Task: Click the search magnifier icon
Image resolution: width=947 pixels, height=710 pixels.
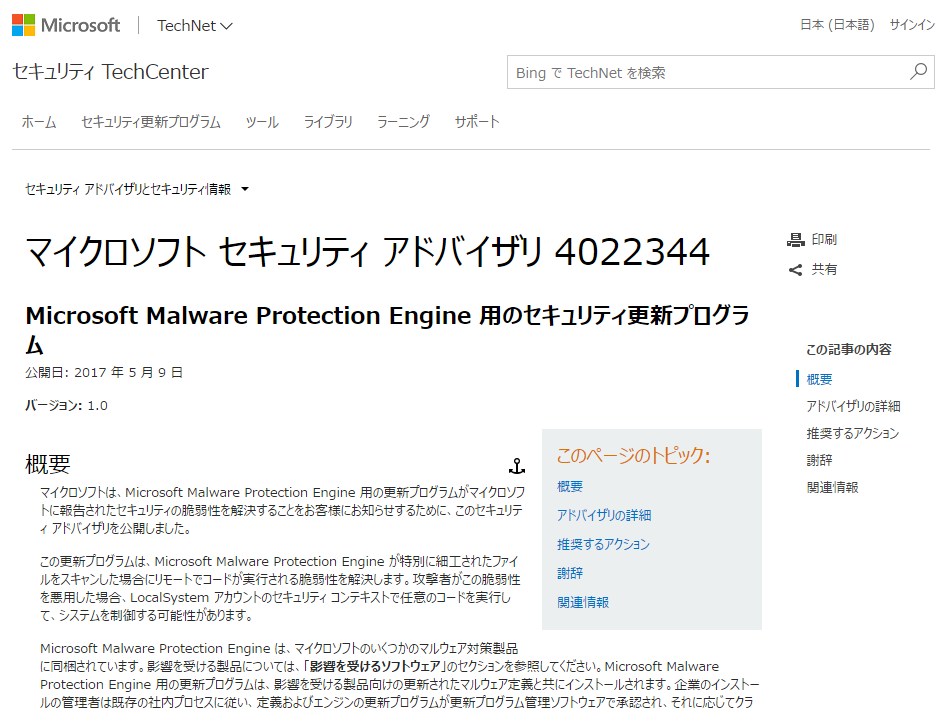Action: [918, 72]
